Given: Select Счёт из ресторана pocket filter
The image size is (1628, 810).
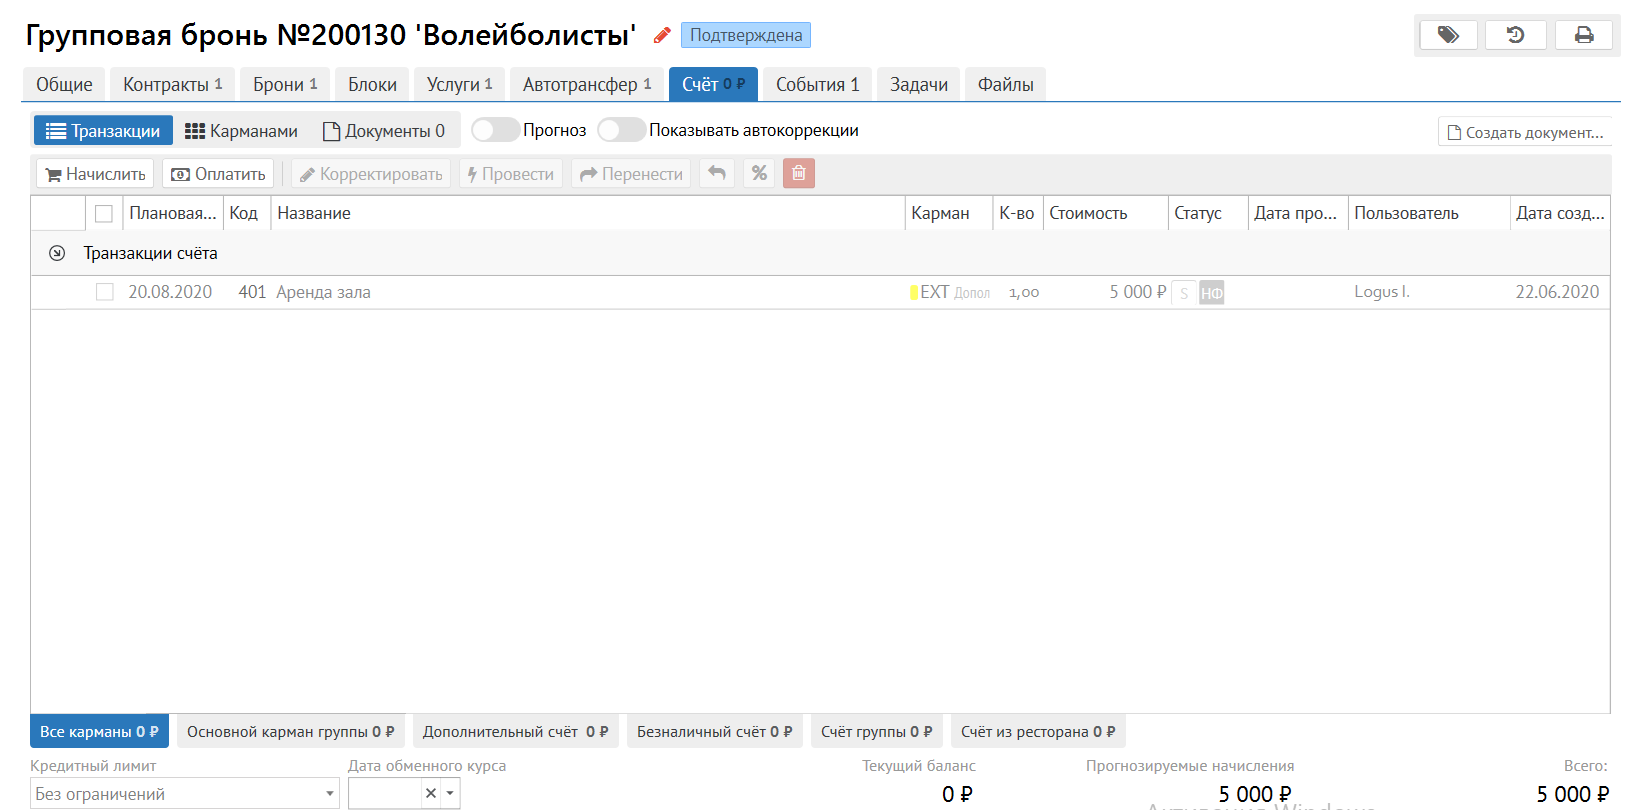Looking at the screenshot, I should pyautogui.click(x=1039, y=731).
